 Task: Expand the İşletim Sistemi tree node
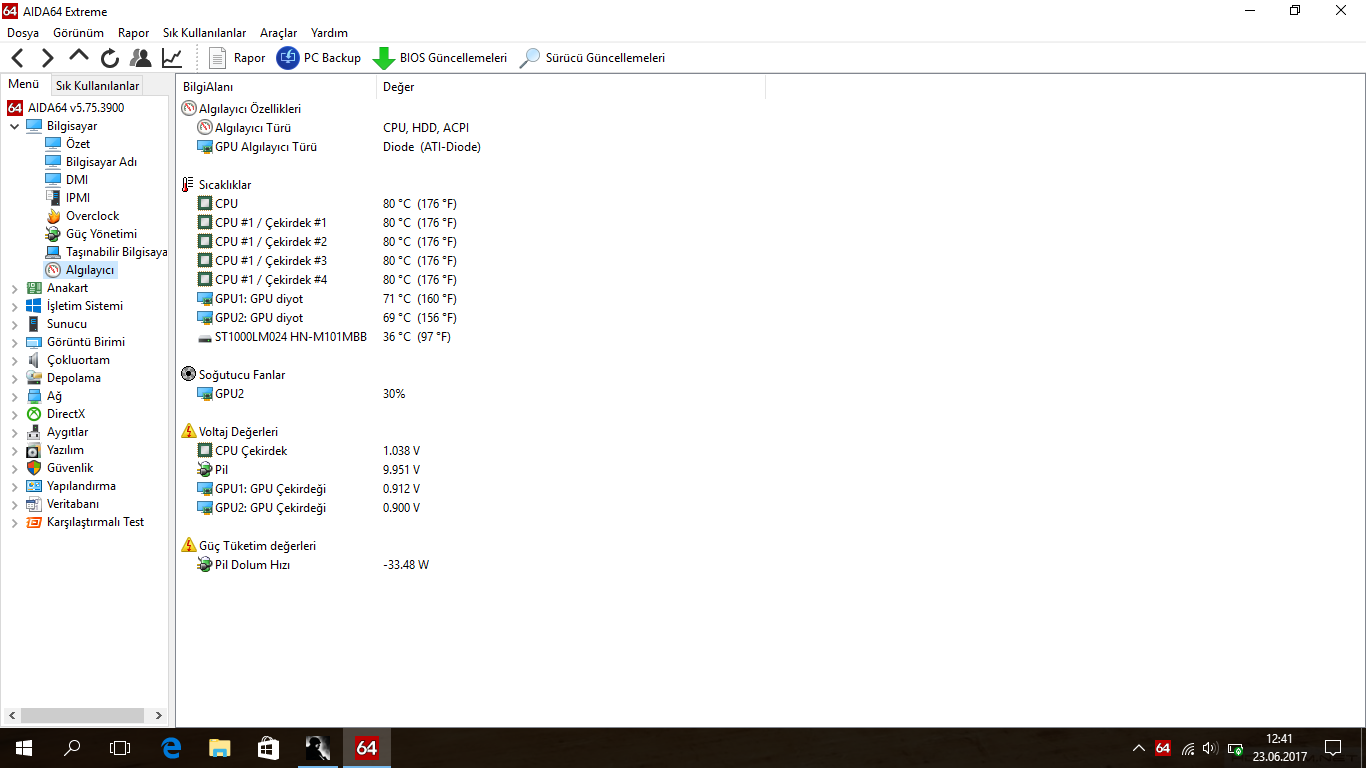pyautogui.click(x=14, y=307)
